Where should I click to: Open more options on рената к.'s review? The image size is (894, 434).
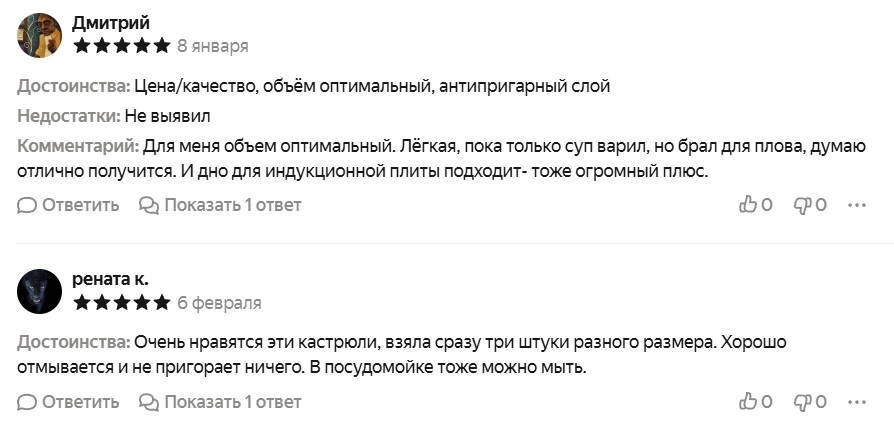856,402
